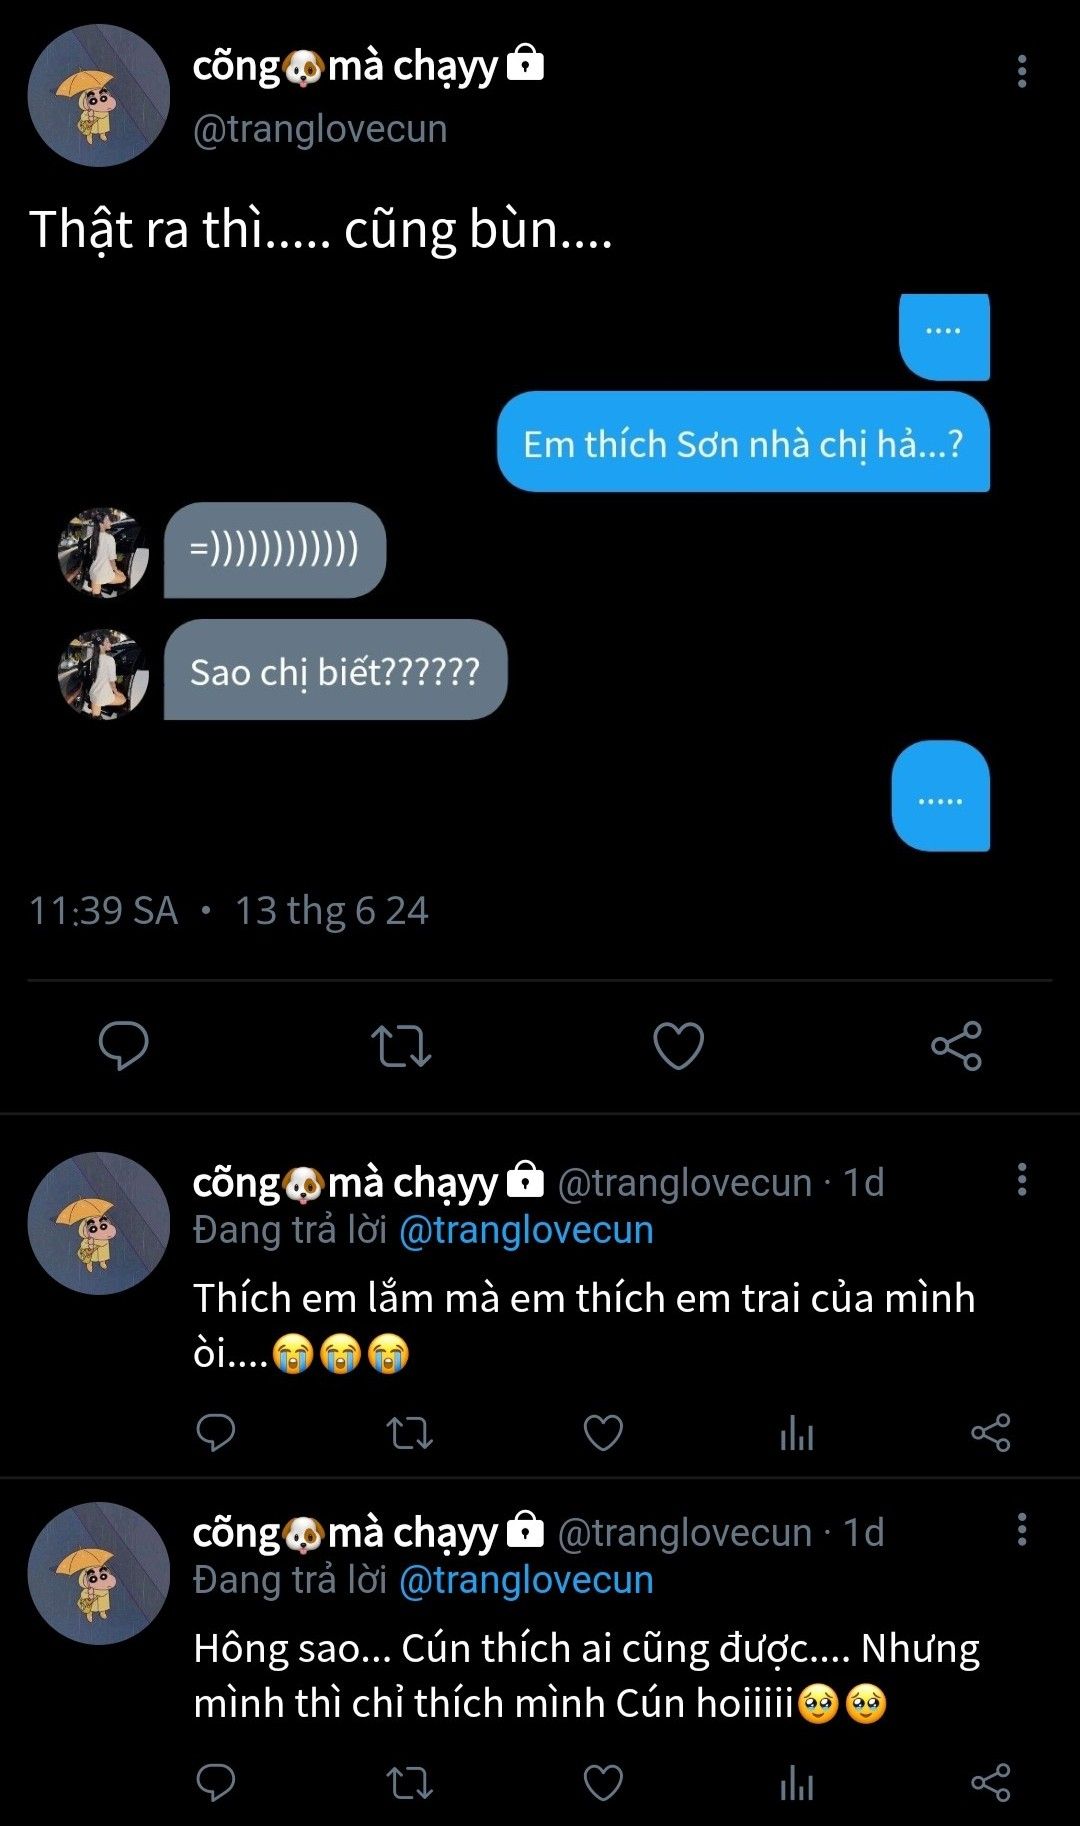The image size is (1080, 1826).
Task: Like the 'Thích em lắm' reply
Action: [x=603, y=1433]
